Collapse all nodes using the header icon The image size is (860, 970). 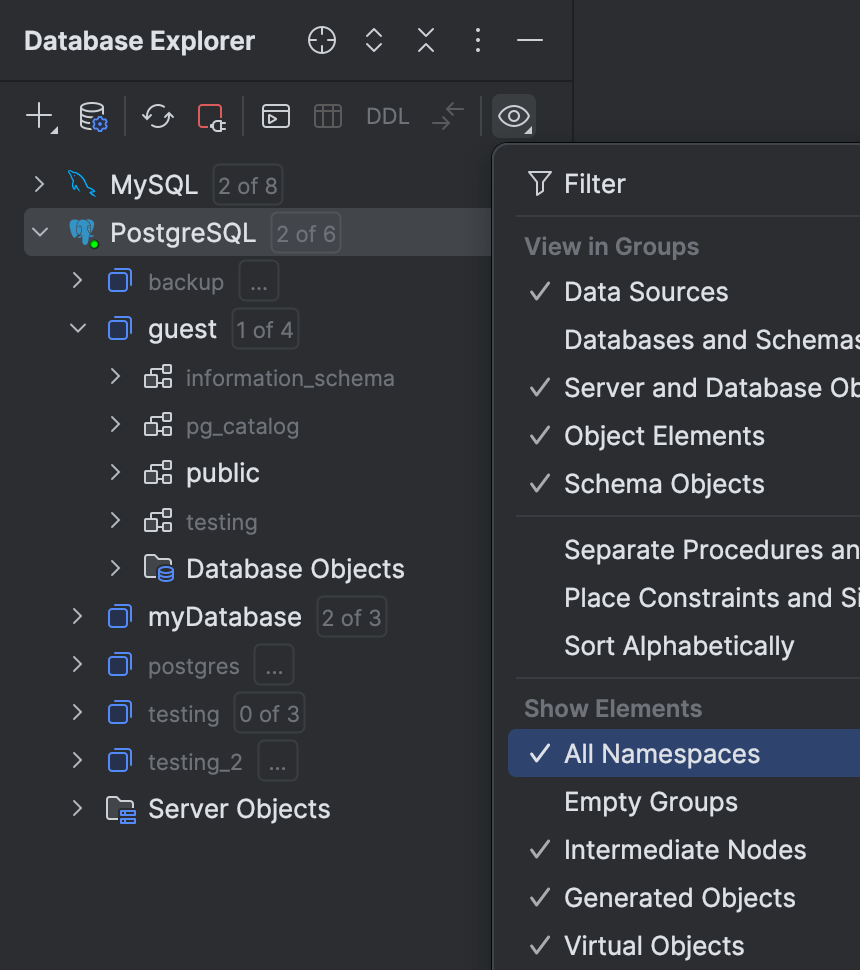(x=425, y=41)
